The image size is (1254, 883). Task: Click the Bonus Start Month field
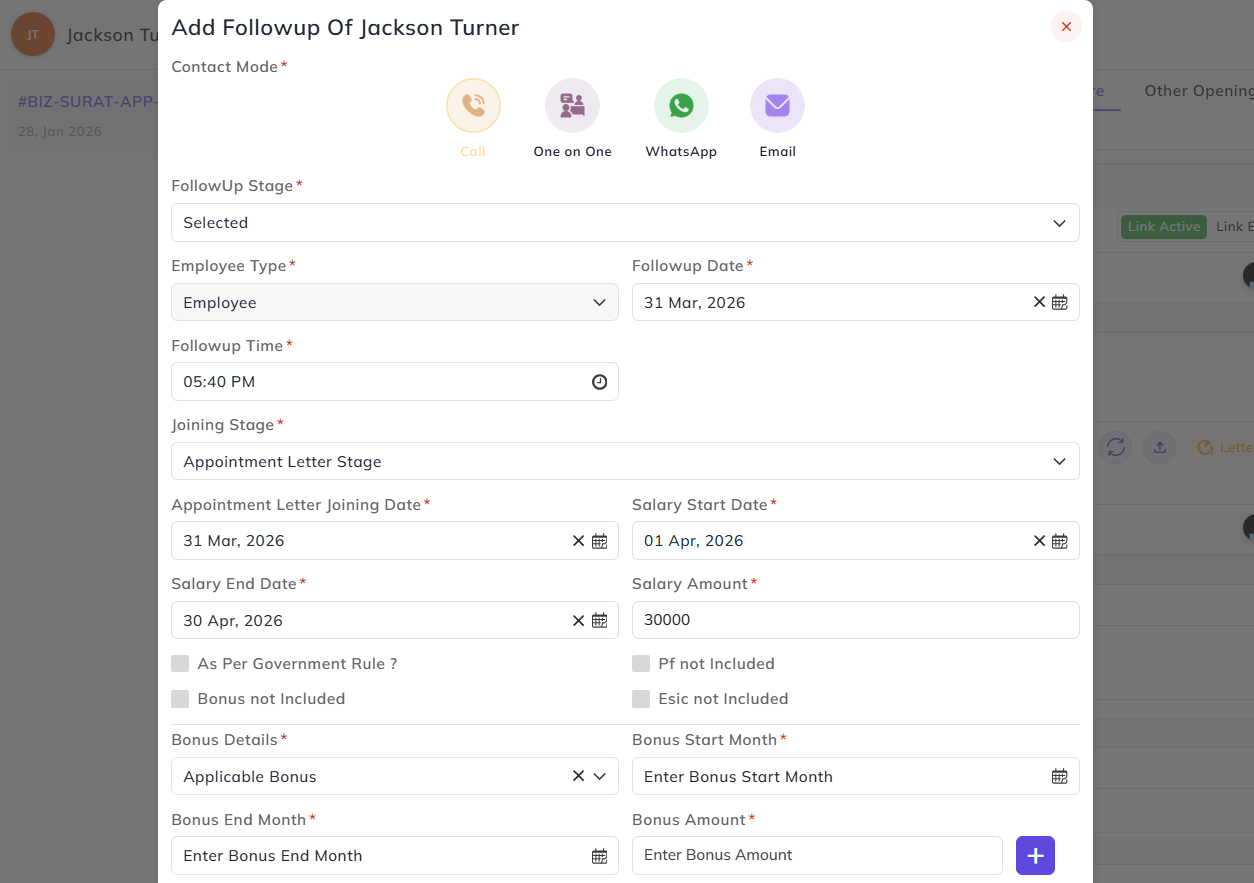click(x=856, y=776)
